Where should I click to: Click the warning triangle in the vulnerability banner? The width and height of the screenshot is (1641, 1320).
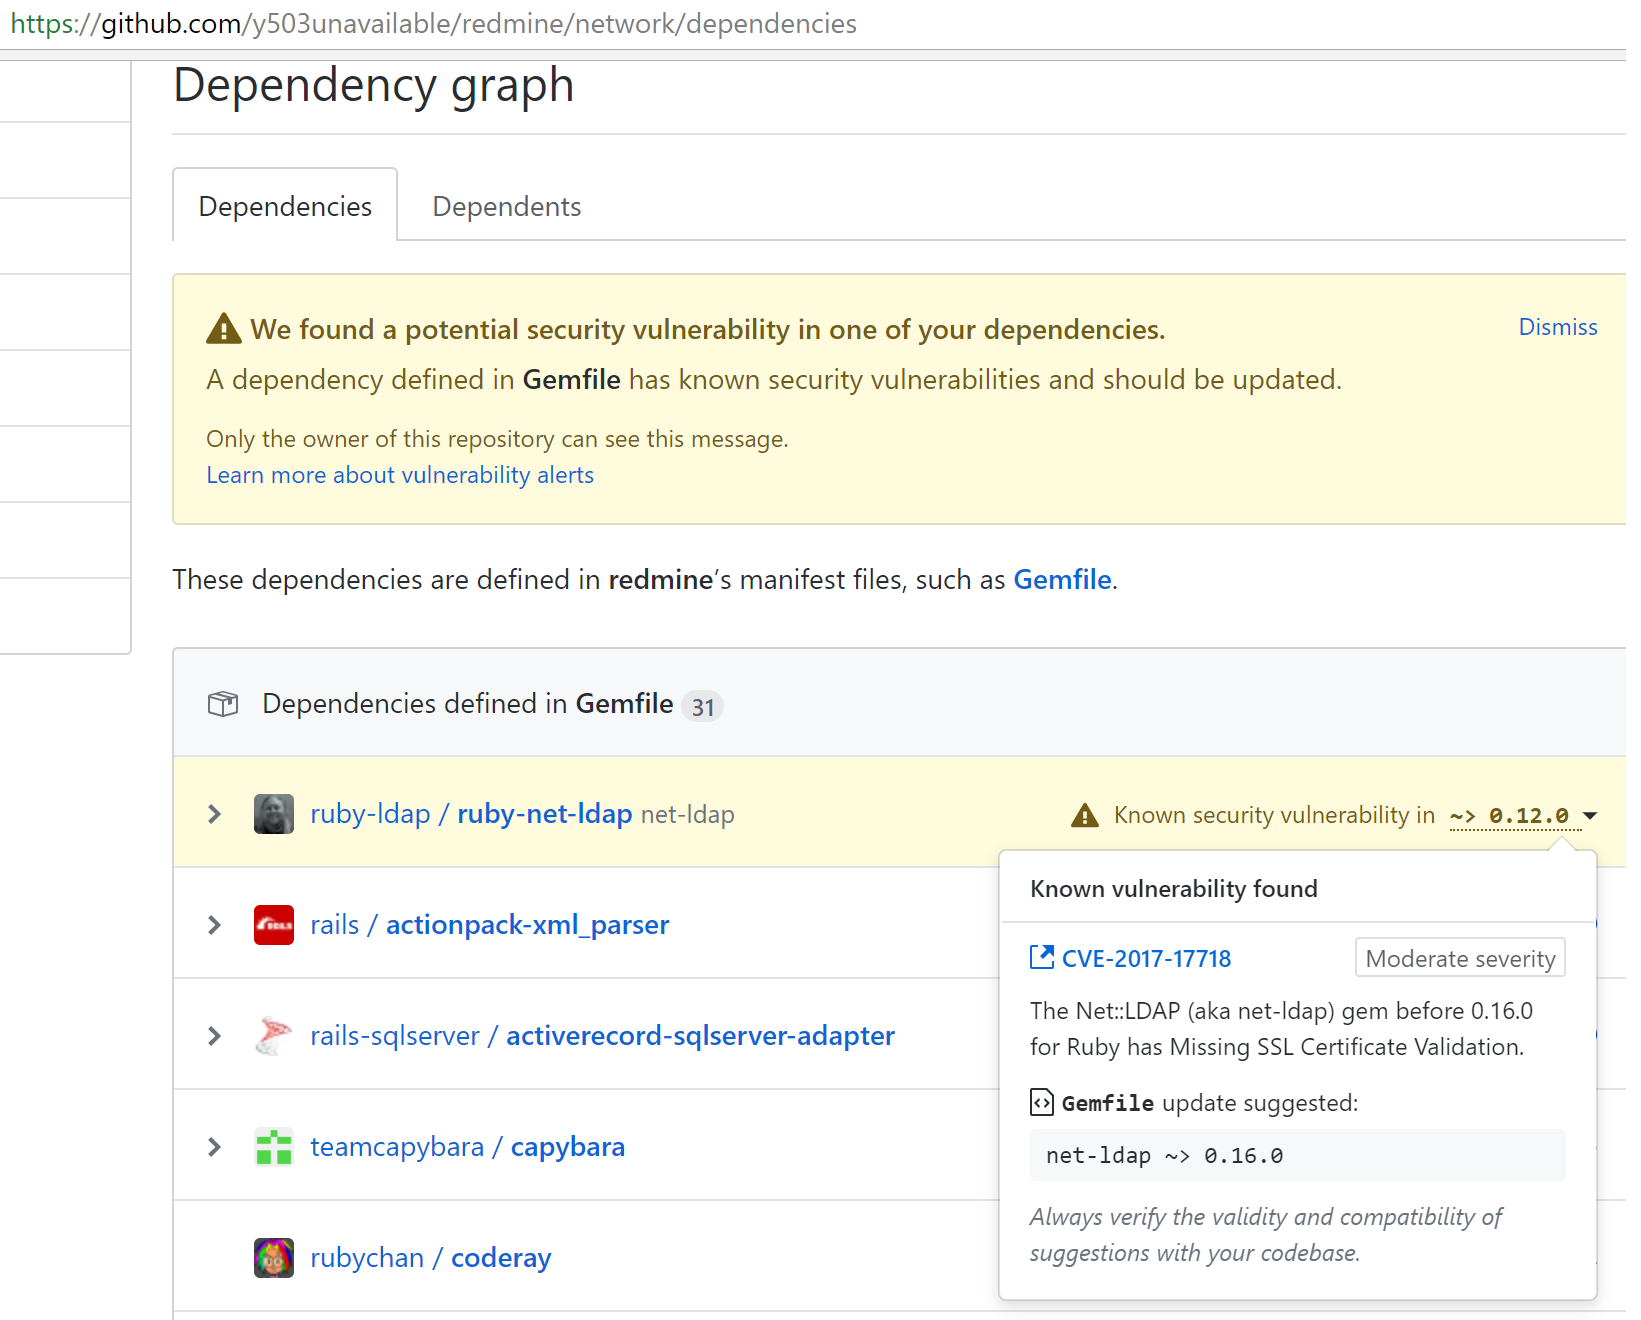coord(224,329)
